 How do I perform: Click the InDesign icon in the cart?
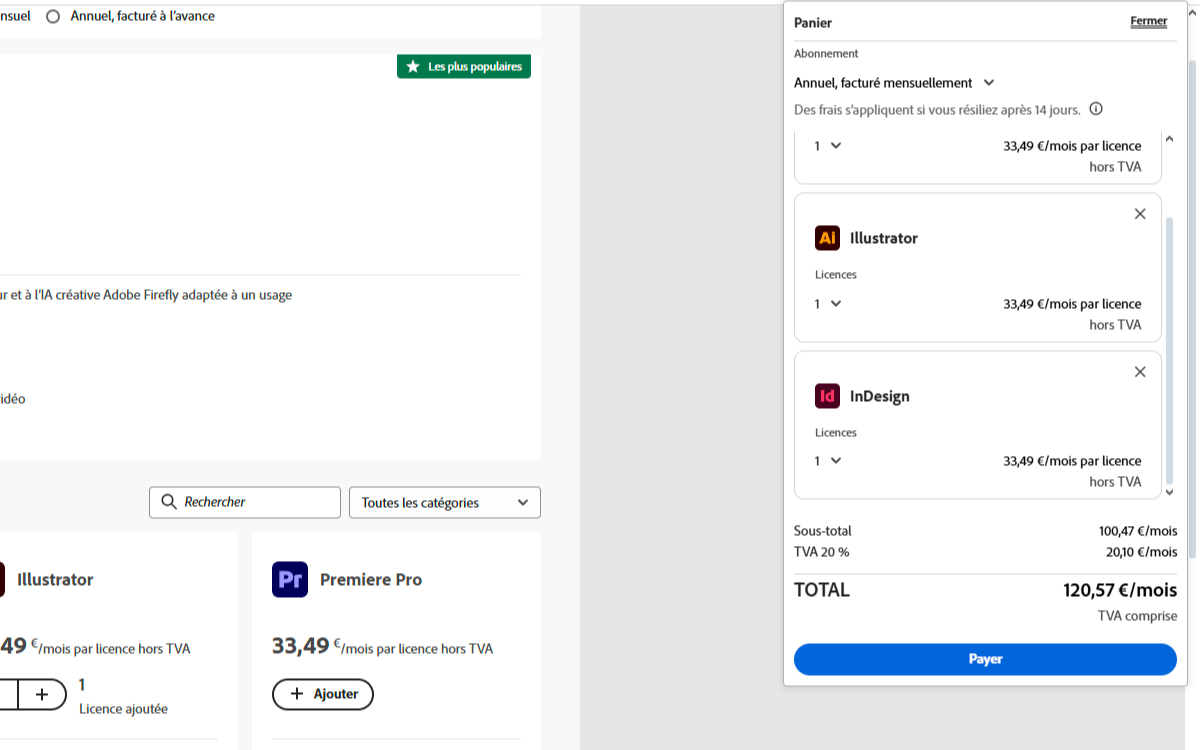pos(827,396)
